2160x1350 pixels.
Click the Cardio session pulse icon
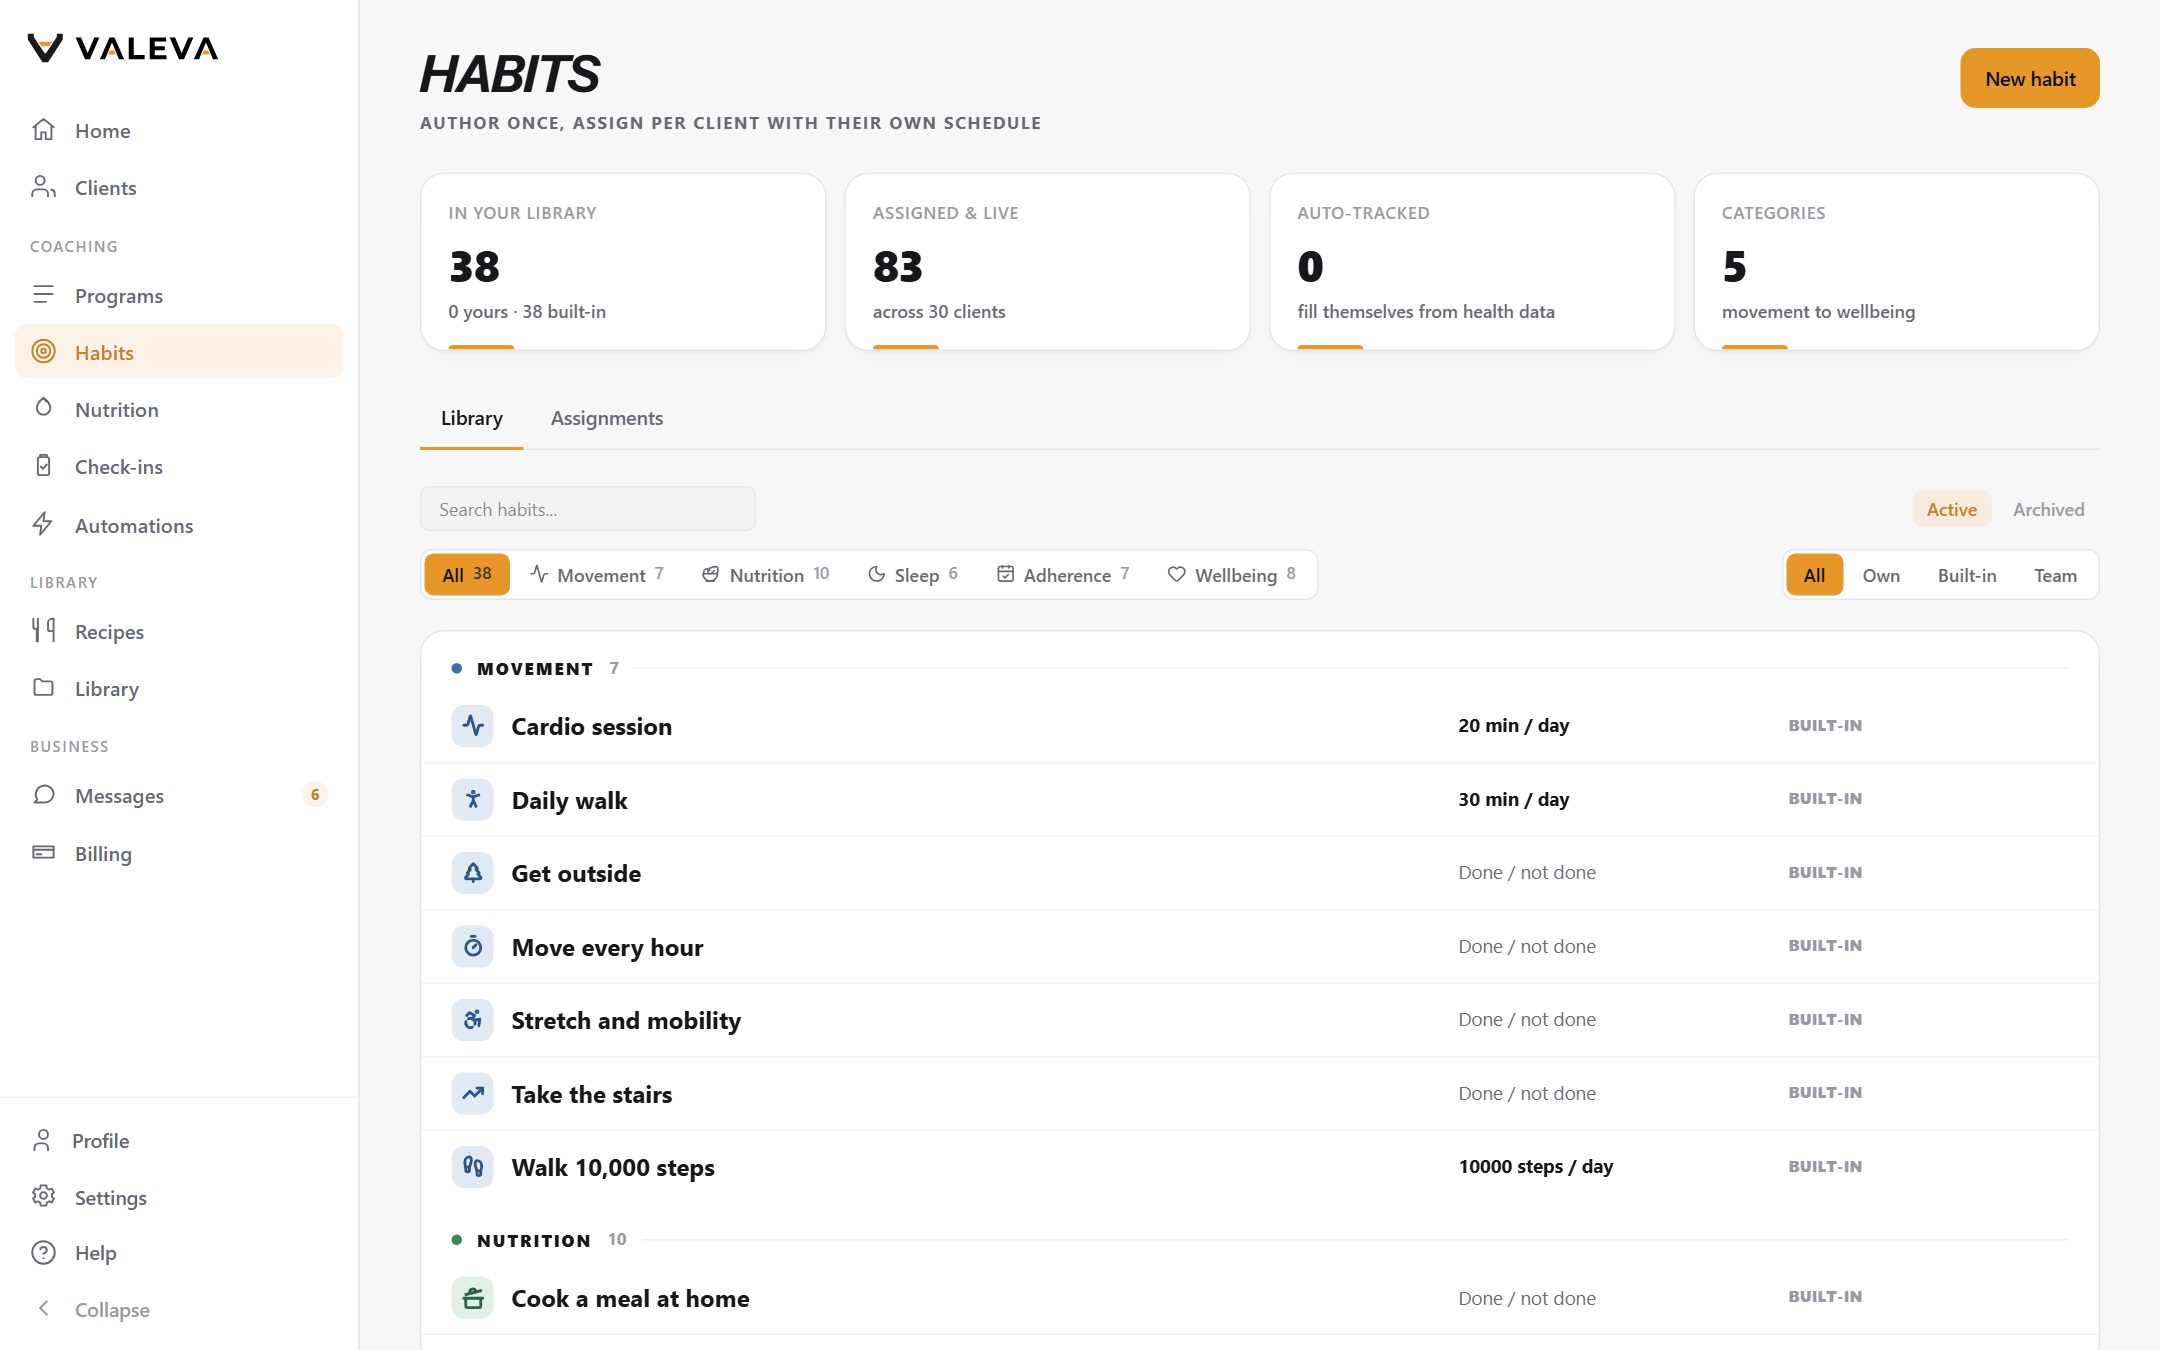pyautogui.click(x=473, y=726)
